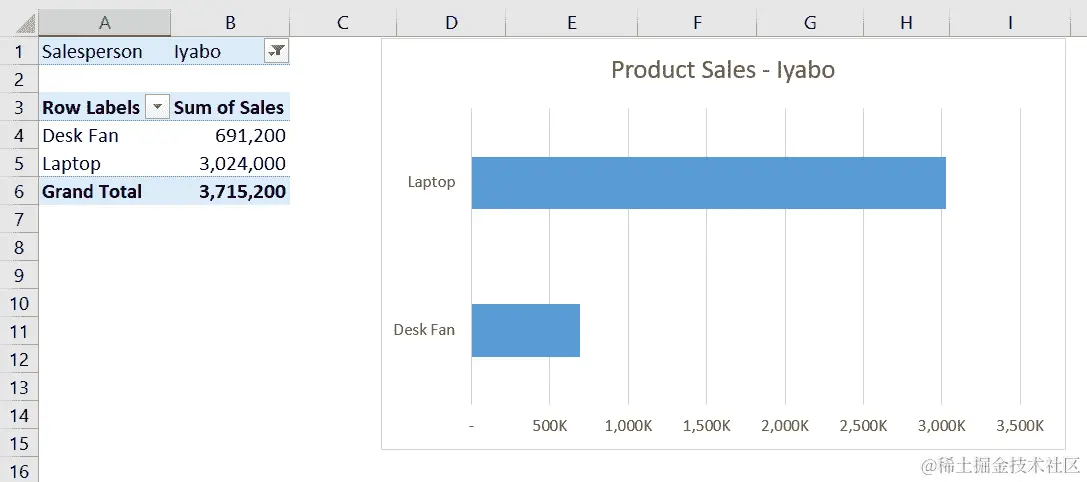Click the Select All corner triangle
This screenshot has width=1087, height=482.
(26, 26)
